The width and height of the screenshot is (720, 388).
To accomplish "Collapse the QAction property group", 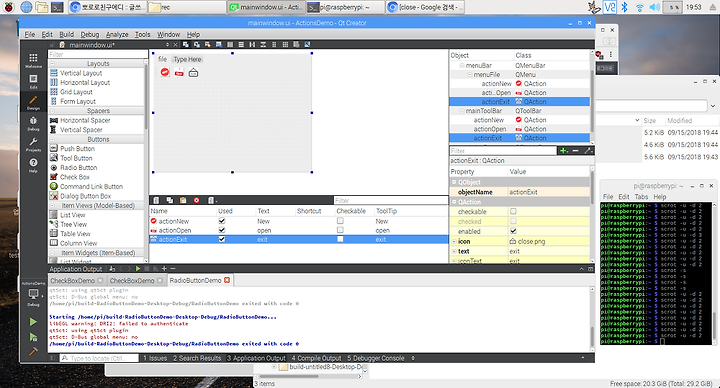I will coord(454,202).
